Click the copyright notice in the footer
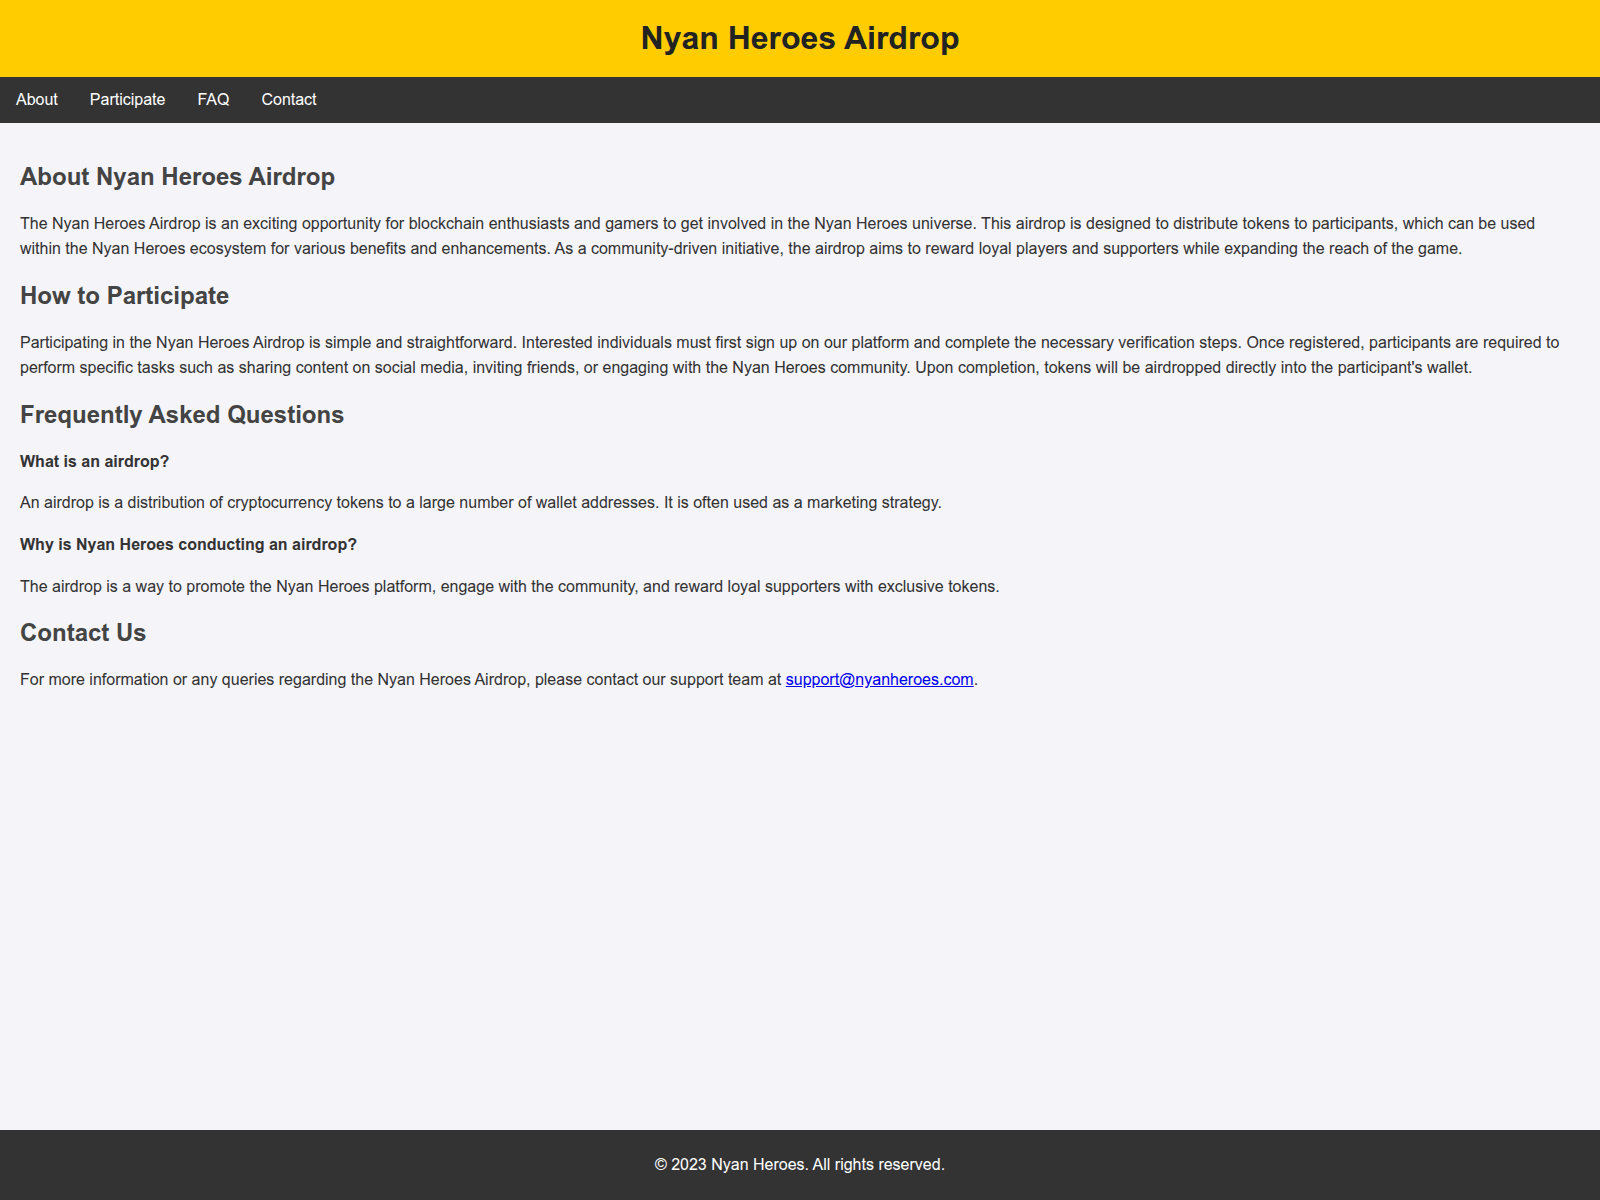Image resolution: width=1600 pixels, height=1200 pixels. (800, 1164)
